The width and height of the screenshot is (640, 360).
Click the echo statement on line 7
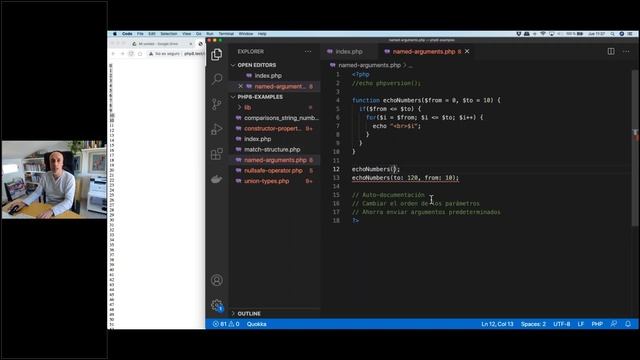pos(396,126)
